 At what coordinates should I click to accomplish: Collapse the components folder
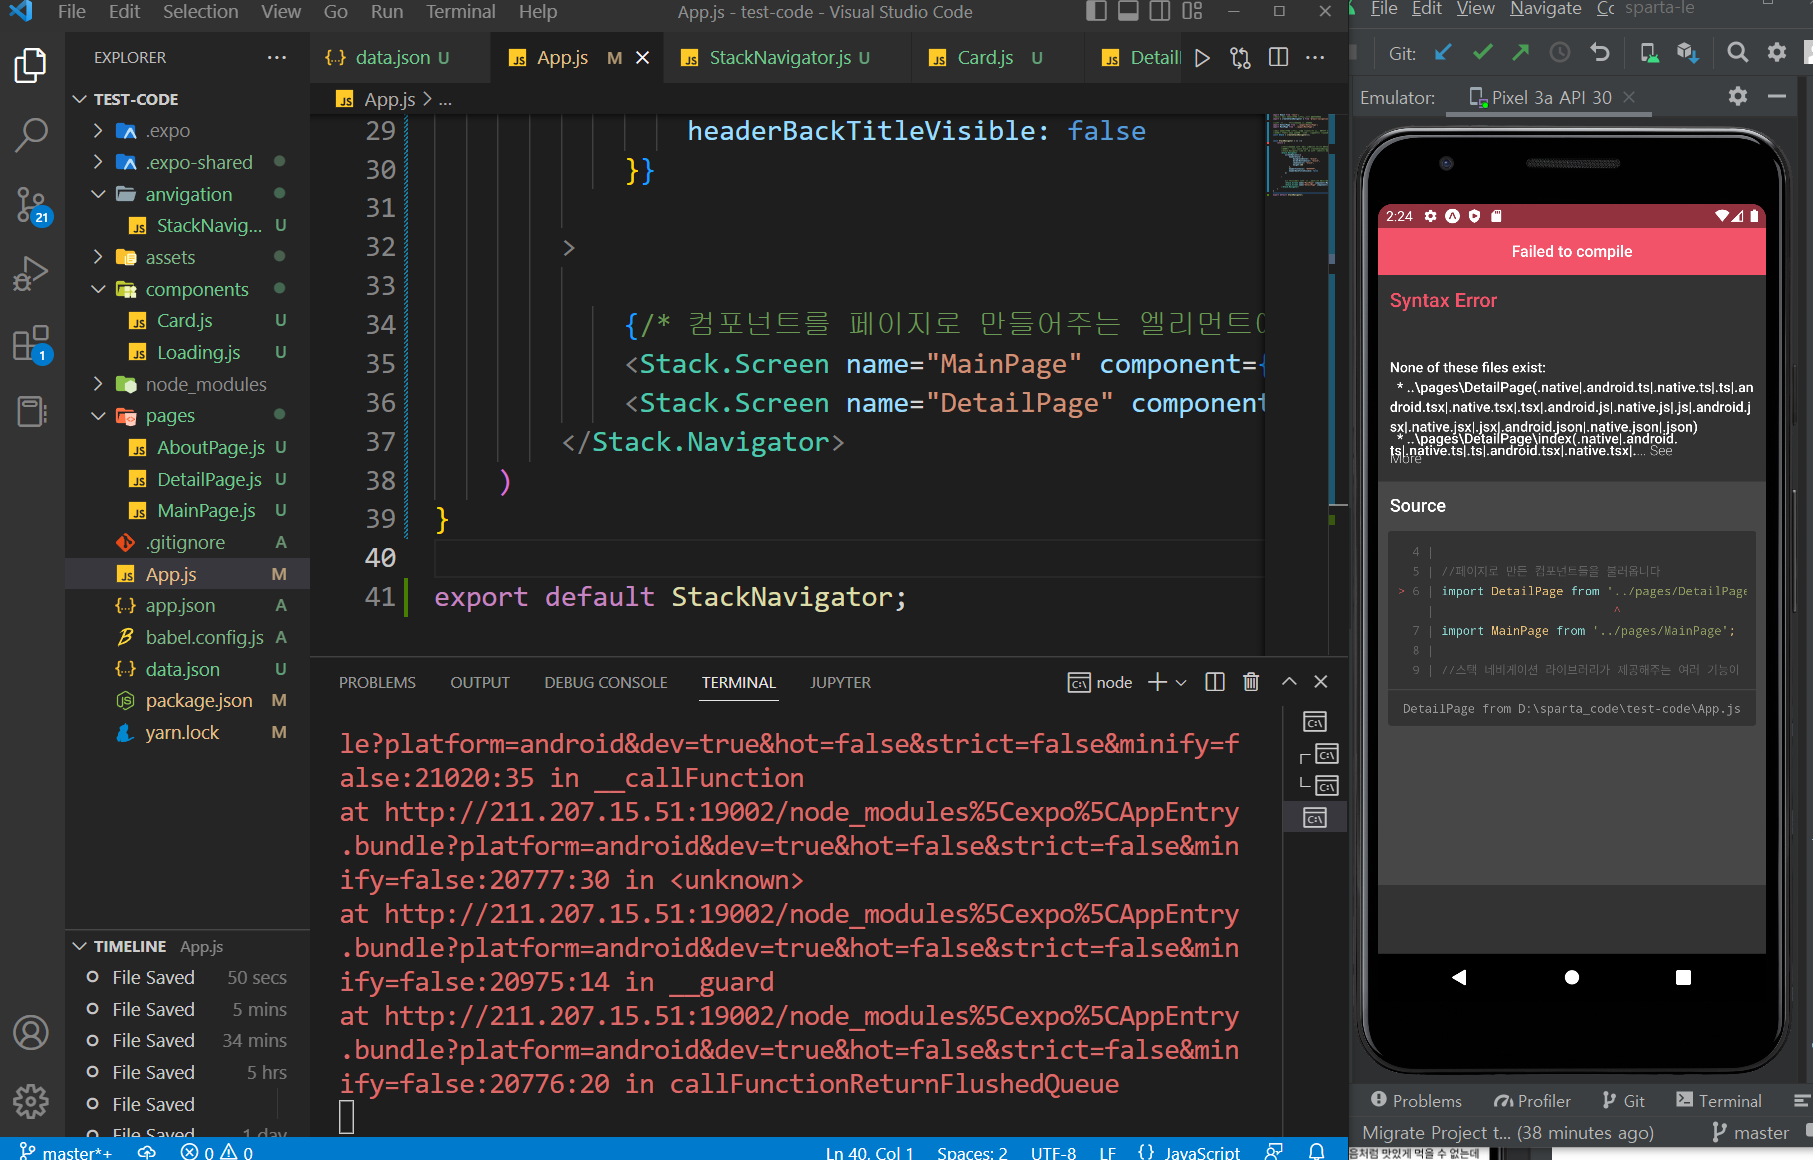98,289
